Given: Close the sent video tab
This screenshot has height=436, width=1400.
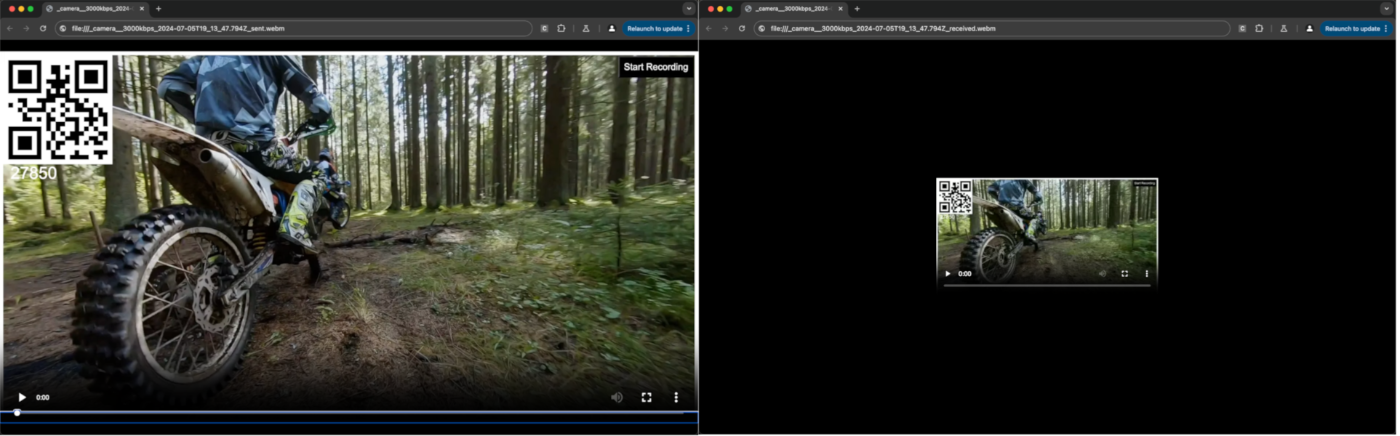Looking at the screenshot, I should [x=141, y=8].
